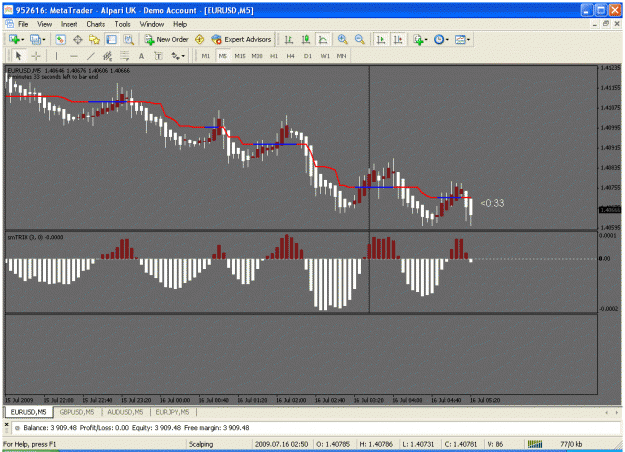Switch to the AUDUSD,M5 chart tab
The image size is (625, 452).
point(125,412)
